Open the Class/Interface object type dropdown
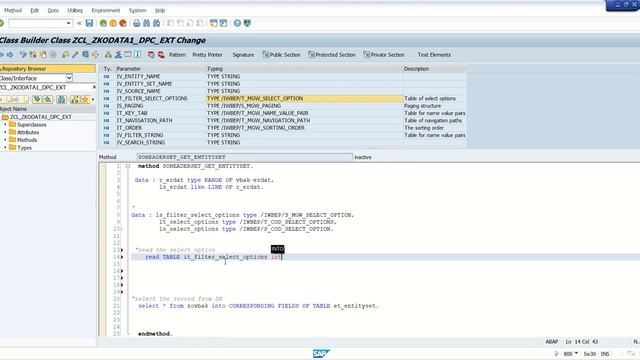This screenshot has height=360, width=640. [x=69, y=78]
